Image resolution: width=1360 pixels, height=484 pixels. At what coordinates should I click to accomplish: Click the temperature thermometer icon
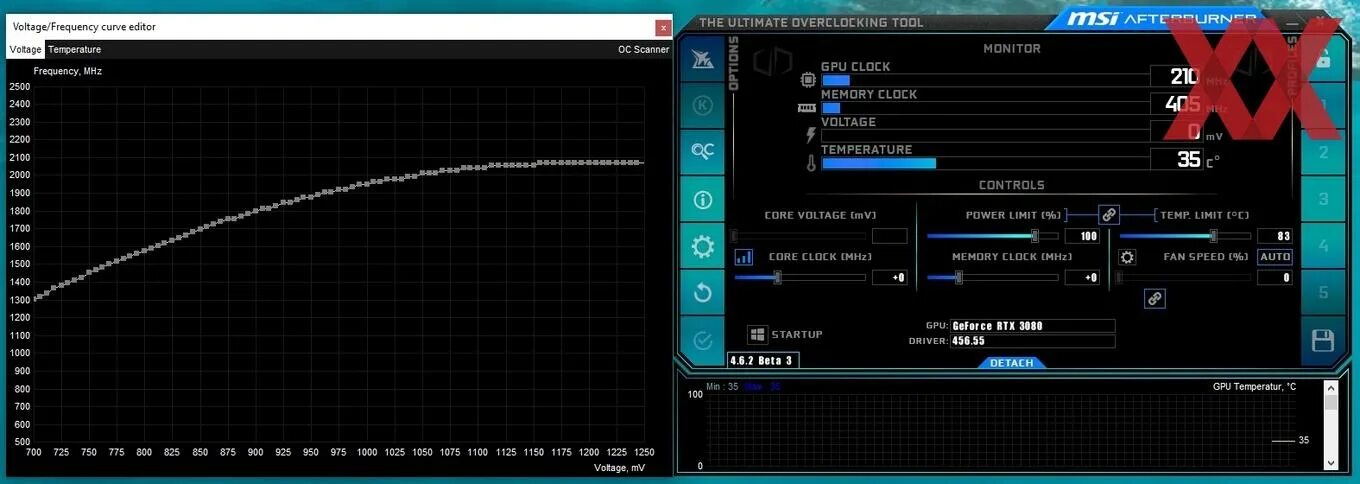click(x=811, y=162)
